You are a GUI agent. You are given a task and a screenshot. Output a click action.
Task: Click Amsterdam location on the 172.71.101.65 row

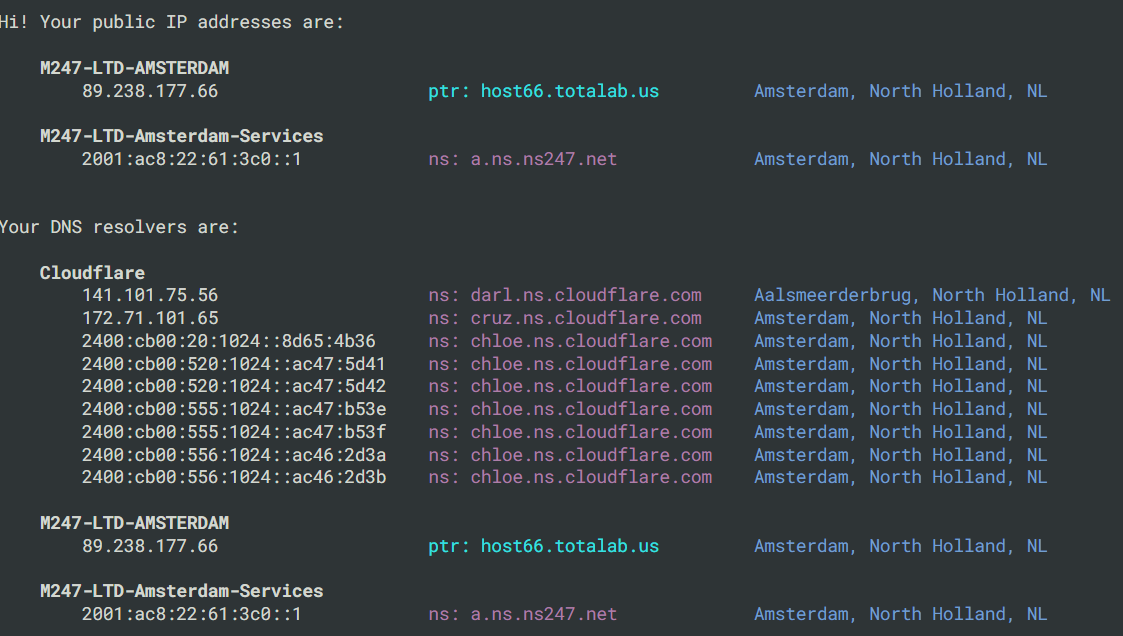[x=900, y=318]
